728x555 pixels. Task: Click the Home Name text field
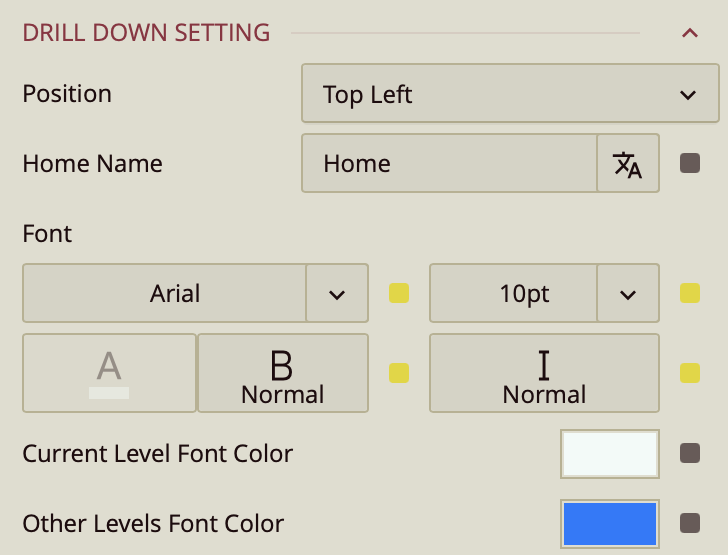point(449,163)
